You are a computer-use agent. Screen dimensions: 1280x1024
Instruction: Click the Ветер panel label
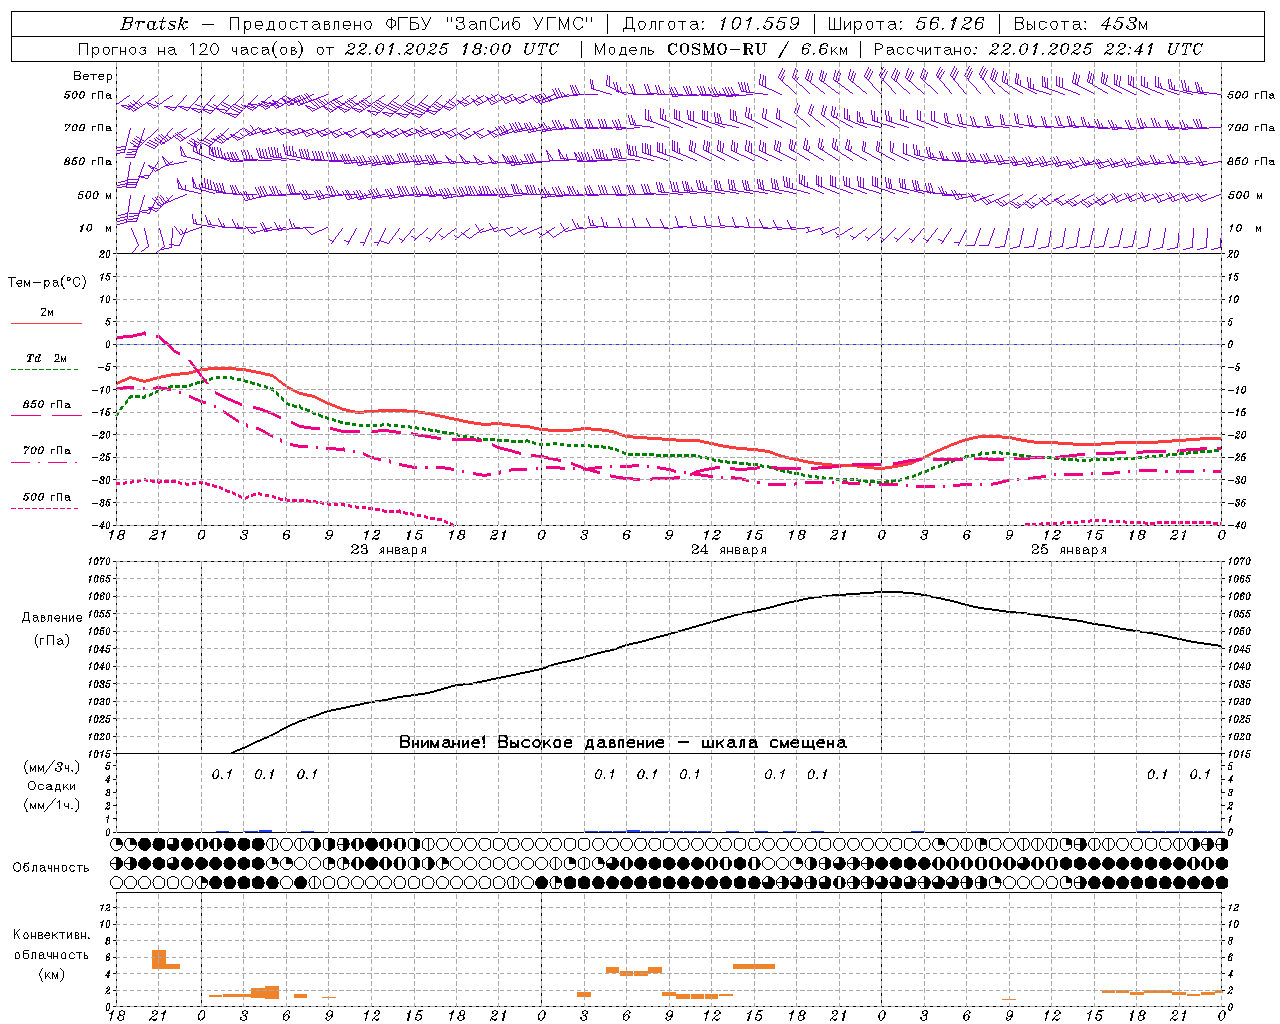(93, 76)
